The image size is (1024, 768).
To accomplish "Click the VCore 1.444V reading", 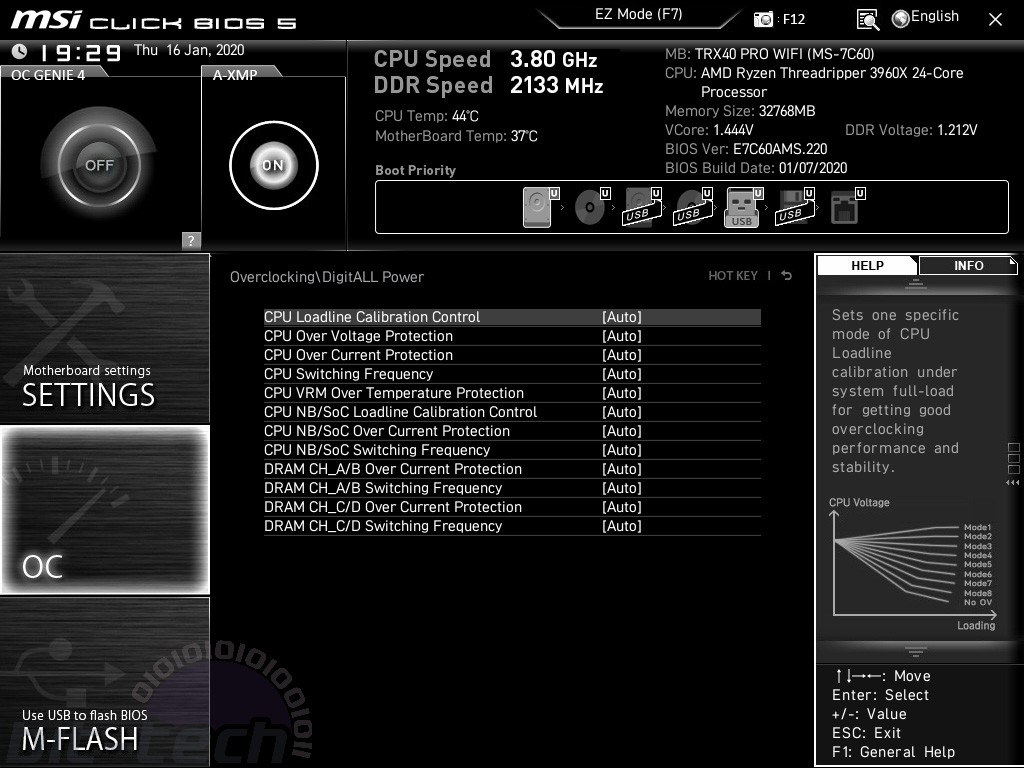I will 709,130.
